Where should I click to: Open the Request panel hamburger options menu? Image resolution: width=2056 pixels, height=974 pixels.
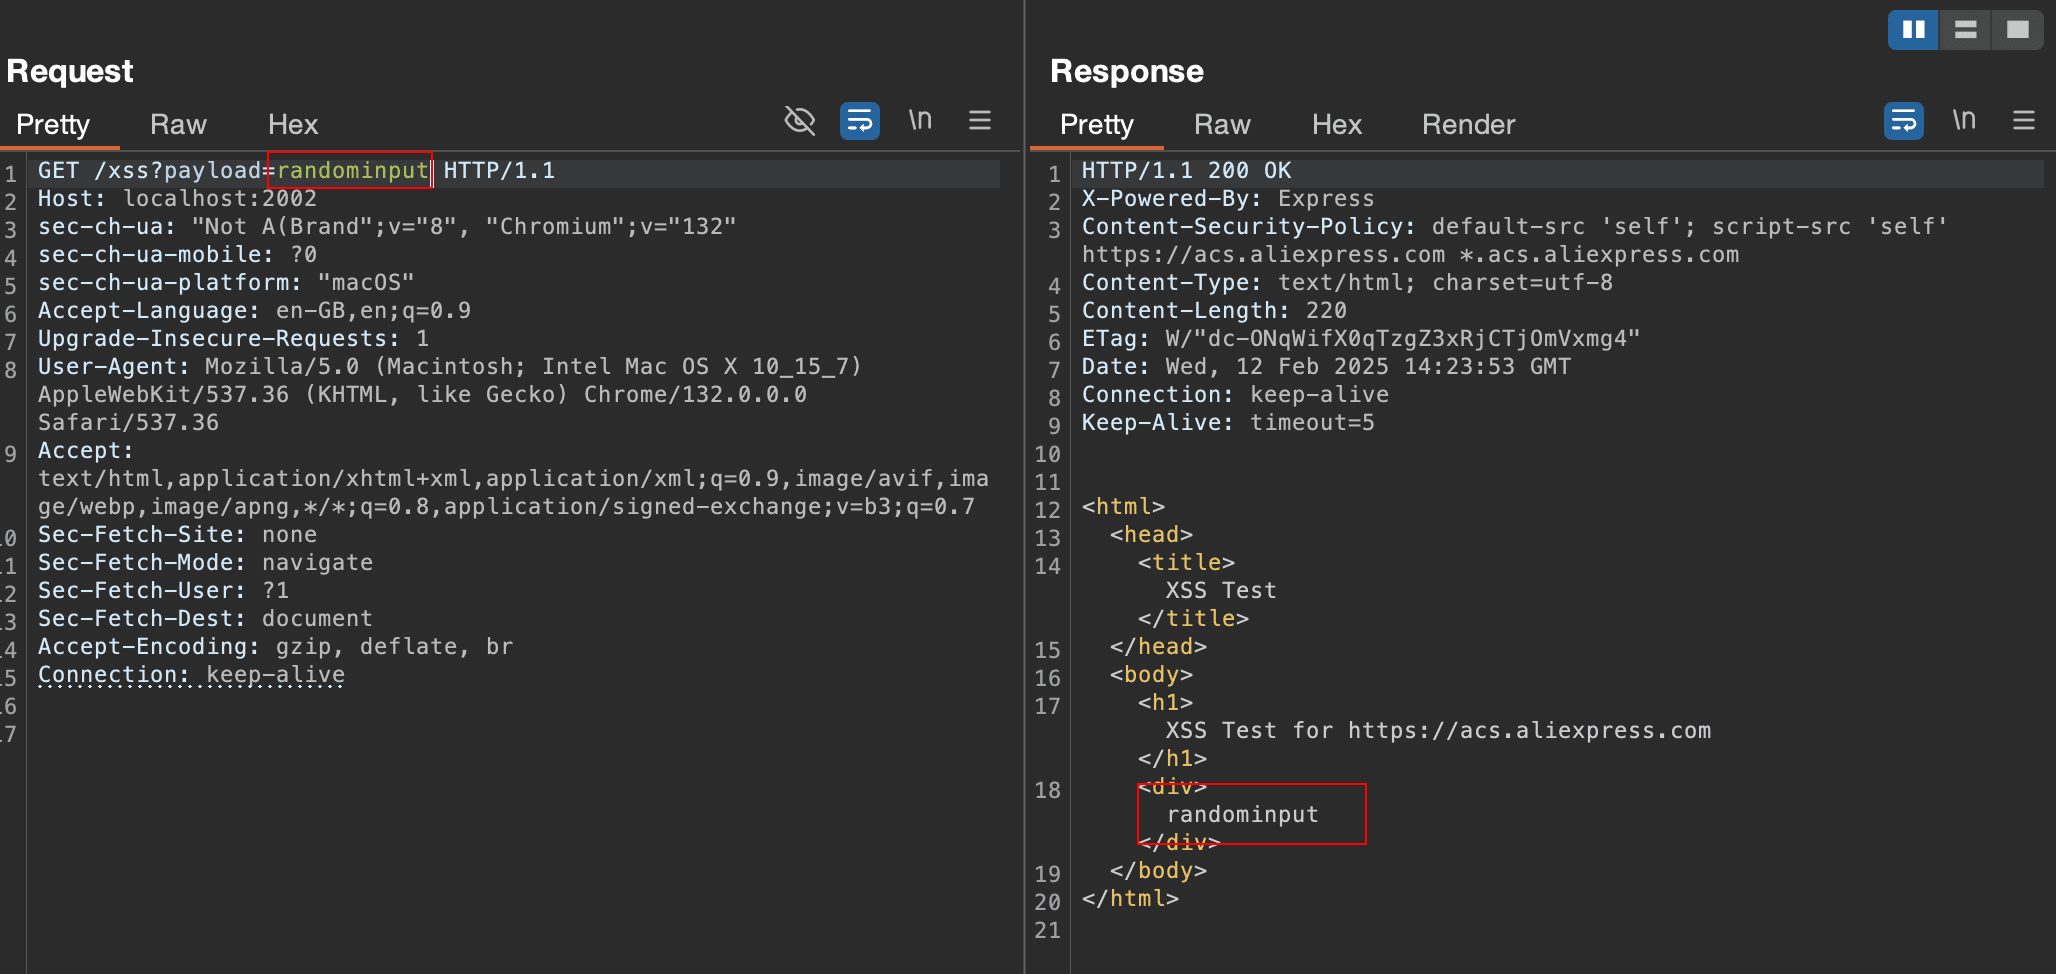click(x=980, y=121)
